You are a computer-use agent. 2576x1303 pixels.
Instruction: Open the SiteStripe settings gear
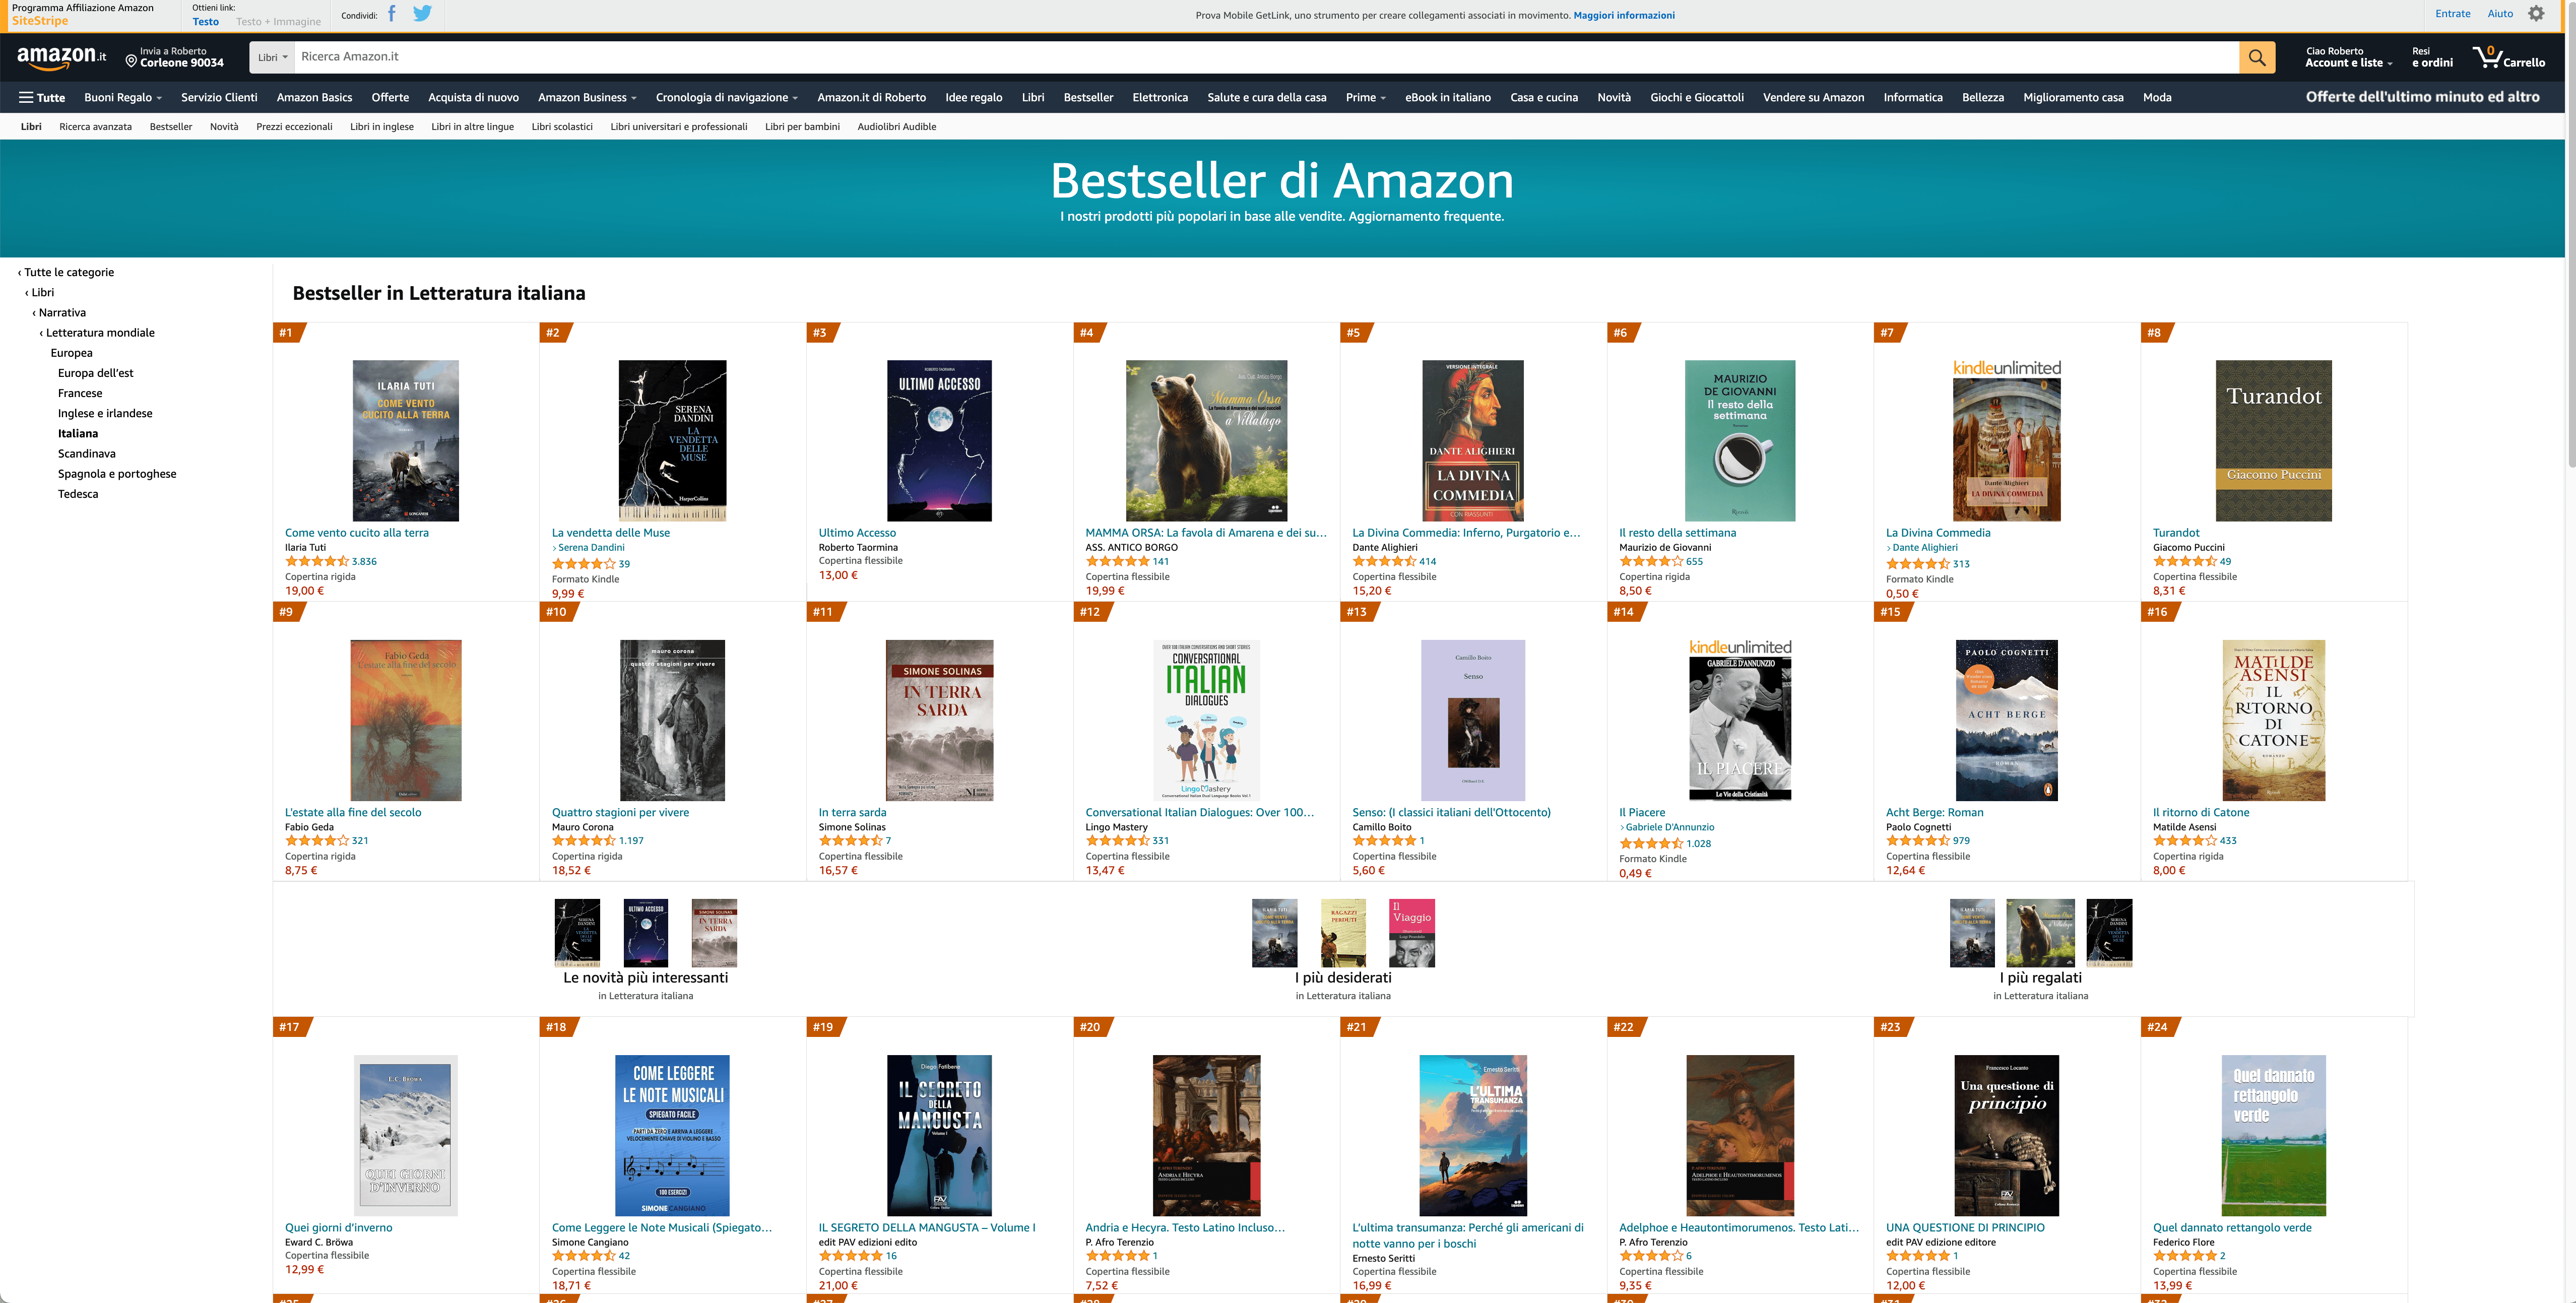[x=2536, y=14]
